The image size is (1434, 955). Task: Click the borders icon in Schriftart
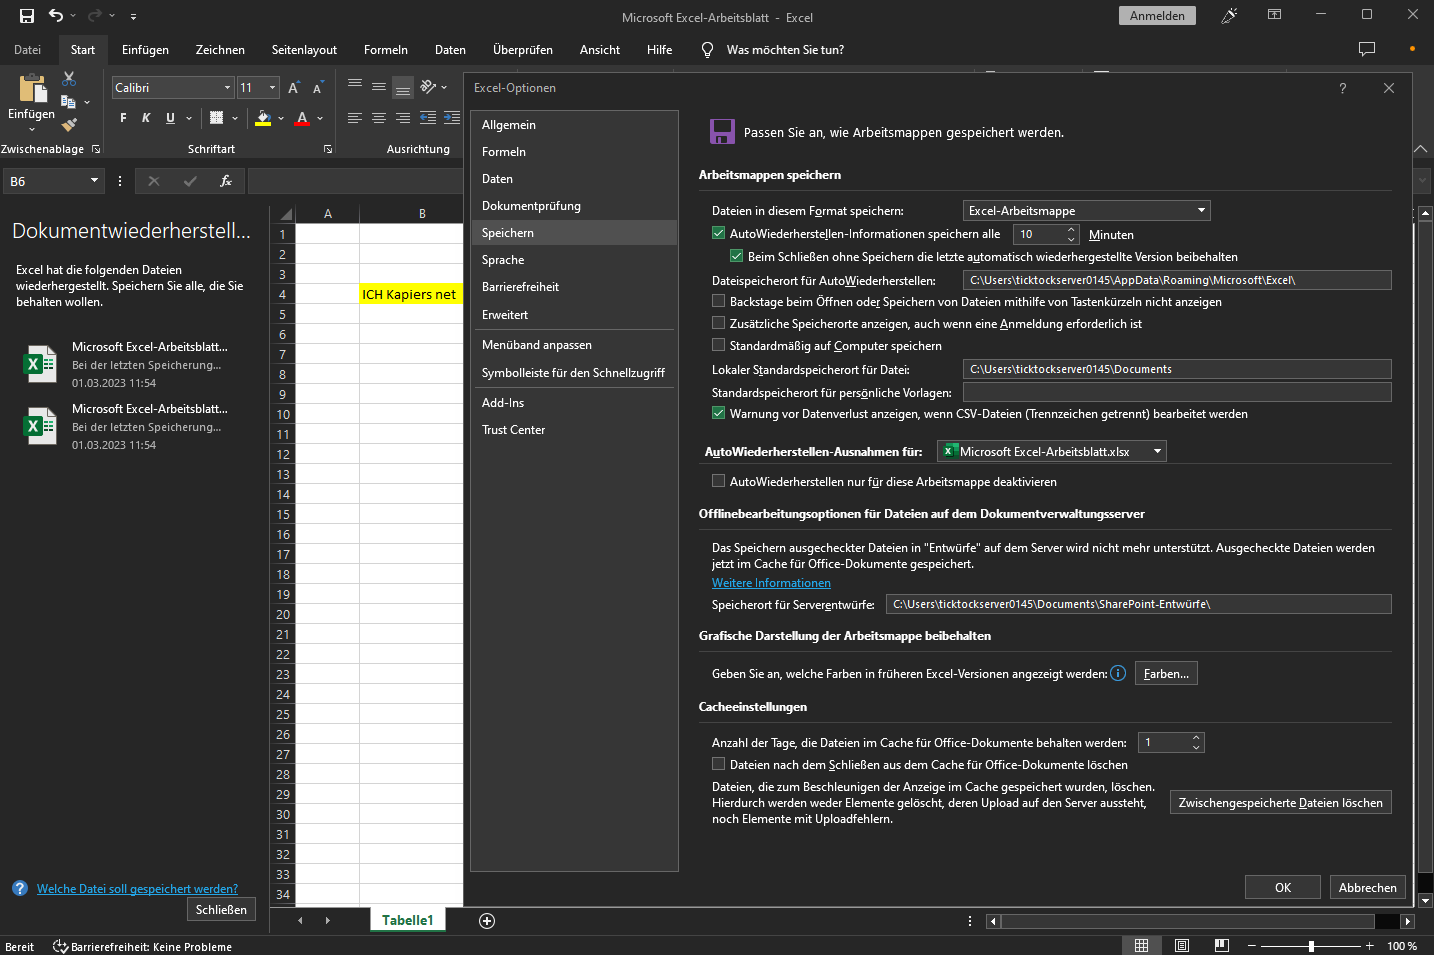tap(216, 118)
